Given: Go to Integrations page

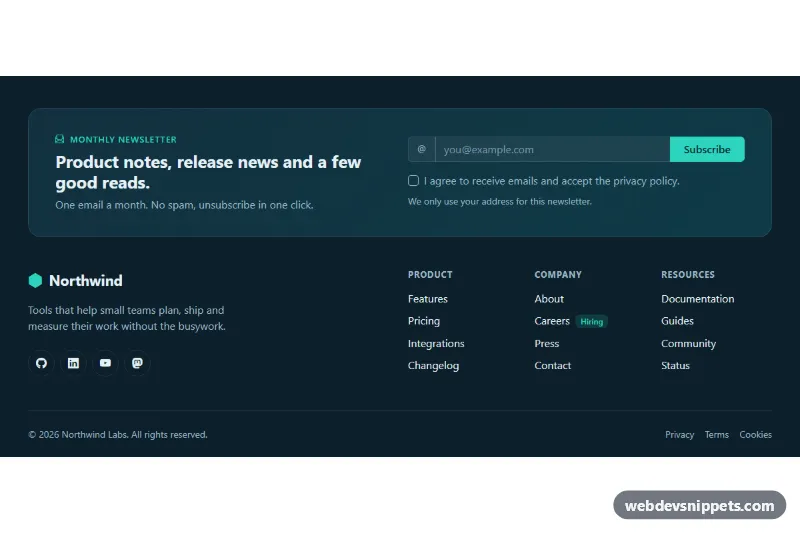Looking at the screenshot, I should 436,343.
